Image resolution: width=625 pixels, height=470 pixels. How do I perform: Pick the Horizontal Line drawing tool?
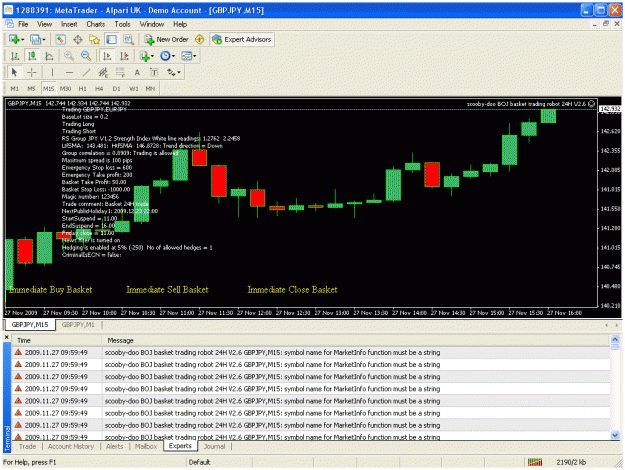(x=69, y=72)
